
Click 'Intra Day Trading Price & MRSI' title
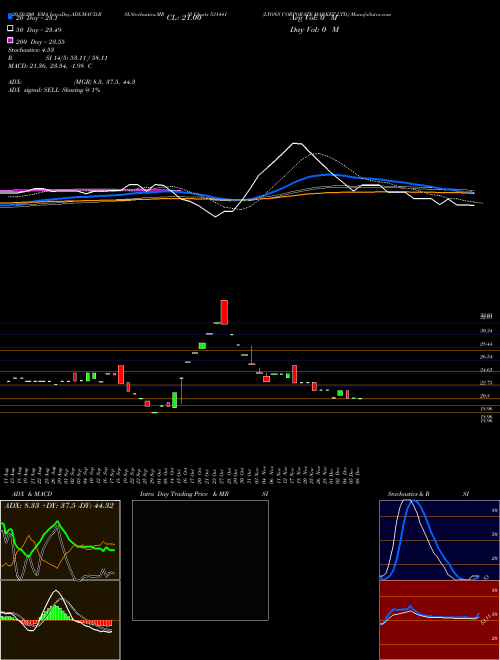(204, 494)
